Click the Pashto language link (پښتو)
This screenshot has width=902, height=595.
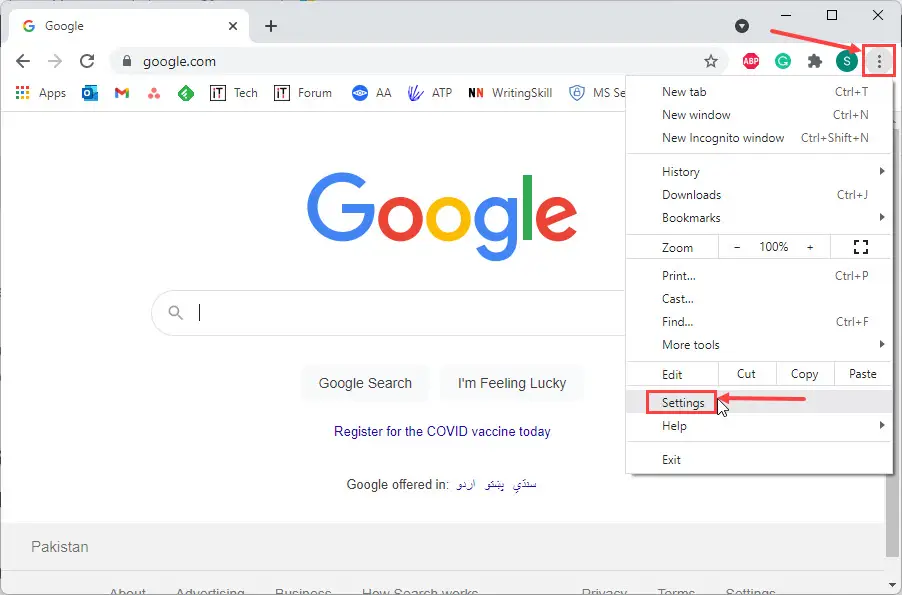pos(495,485)
